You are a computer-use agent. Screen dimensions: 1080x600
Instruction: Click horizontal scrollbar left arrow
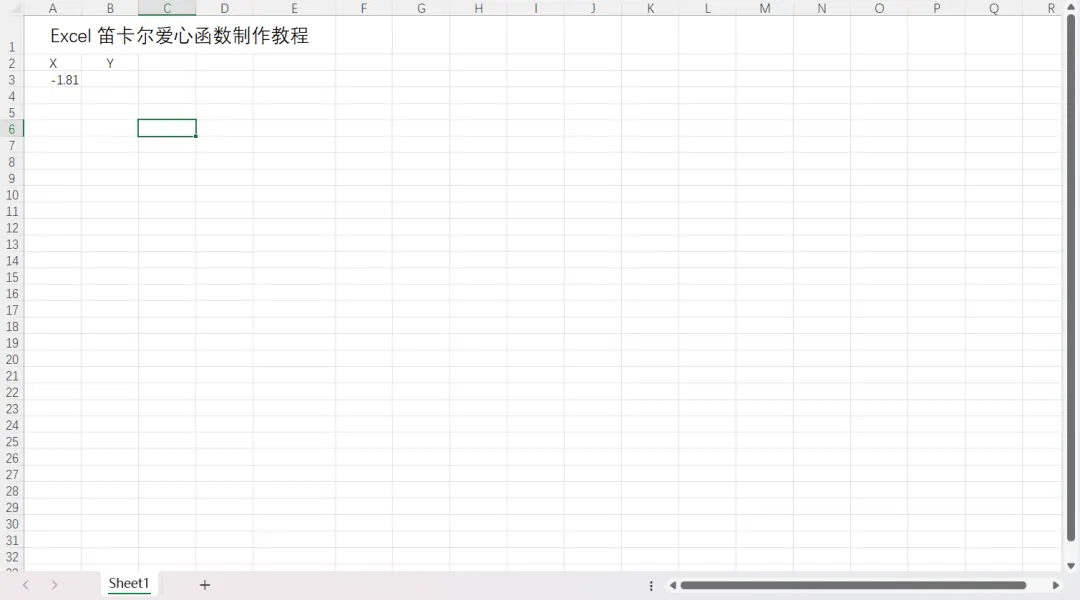click(673, 586)
